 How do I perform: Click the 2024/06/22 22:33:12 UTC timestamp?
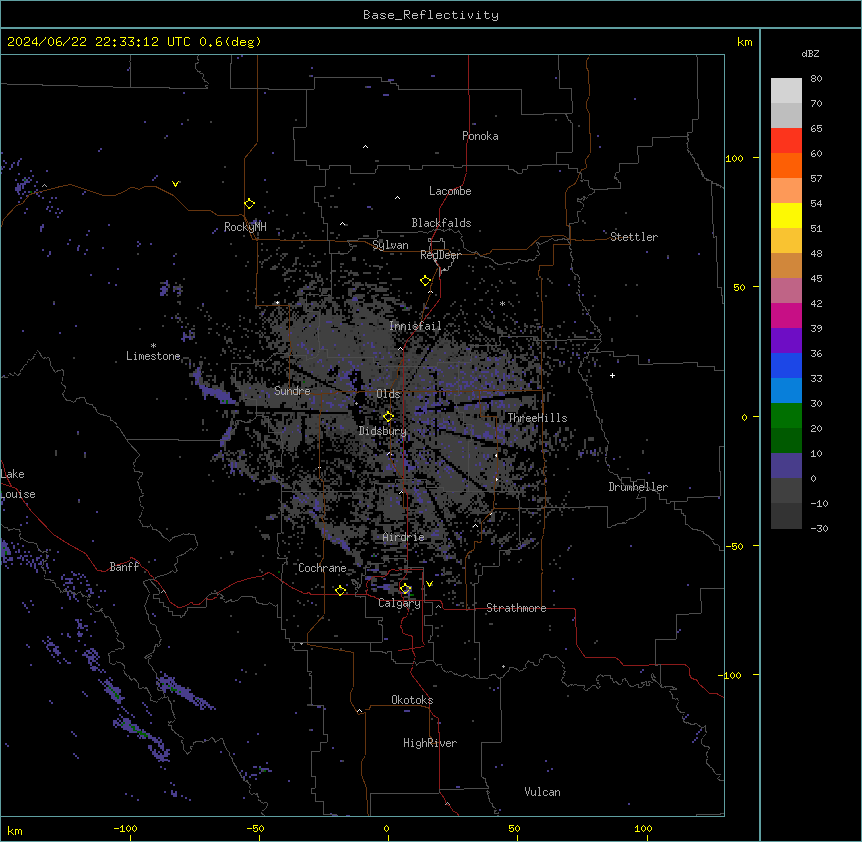(99, 42)
